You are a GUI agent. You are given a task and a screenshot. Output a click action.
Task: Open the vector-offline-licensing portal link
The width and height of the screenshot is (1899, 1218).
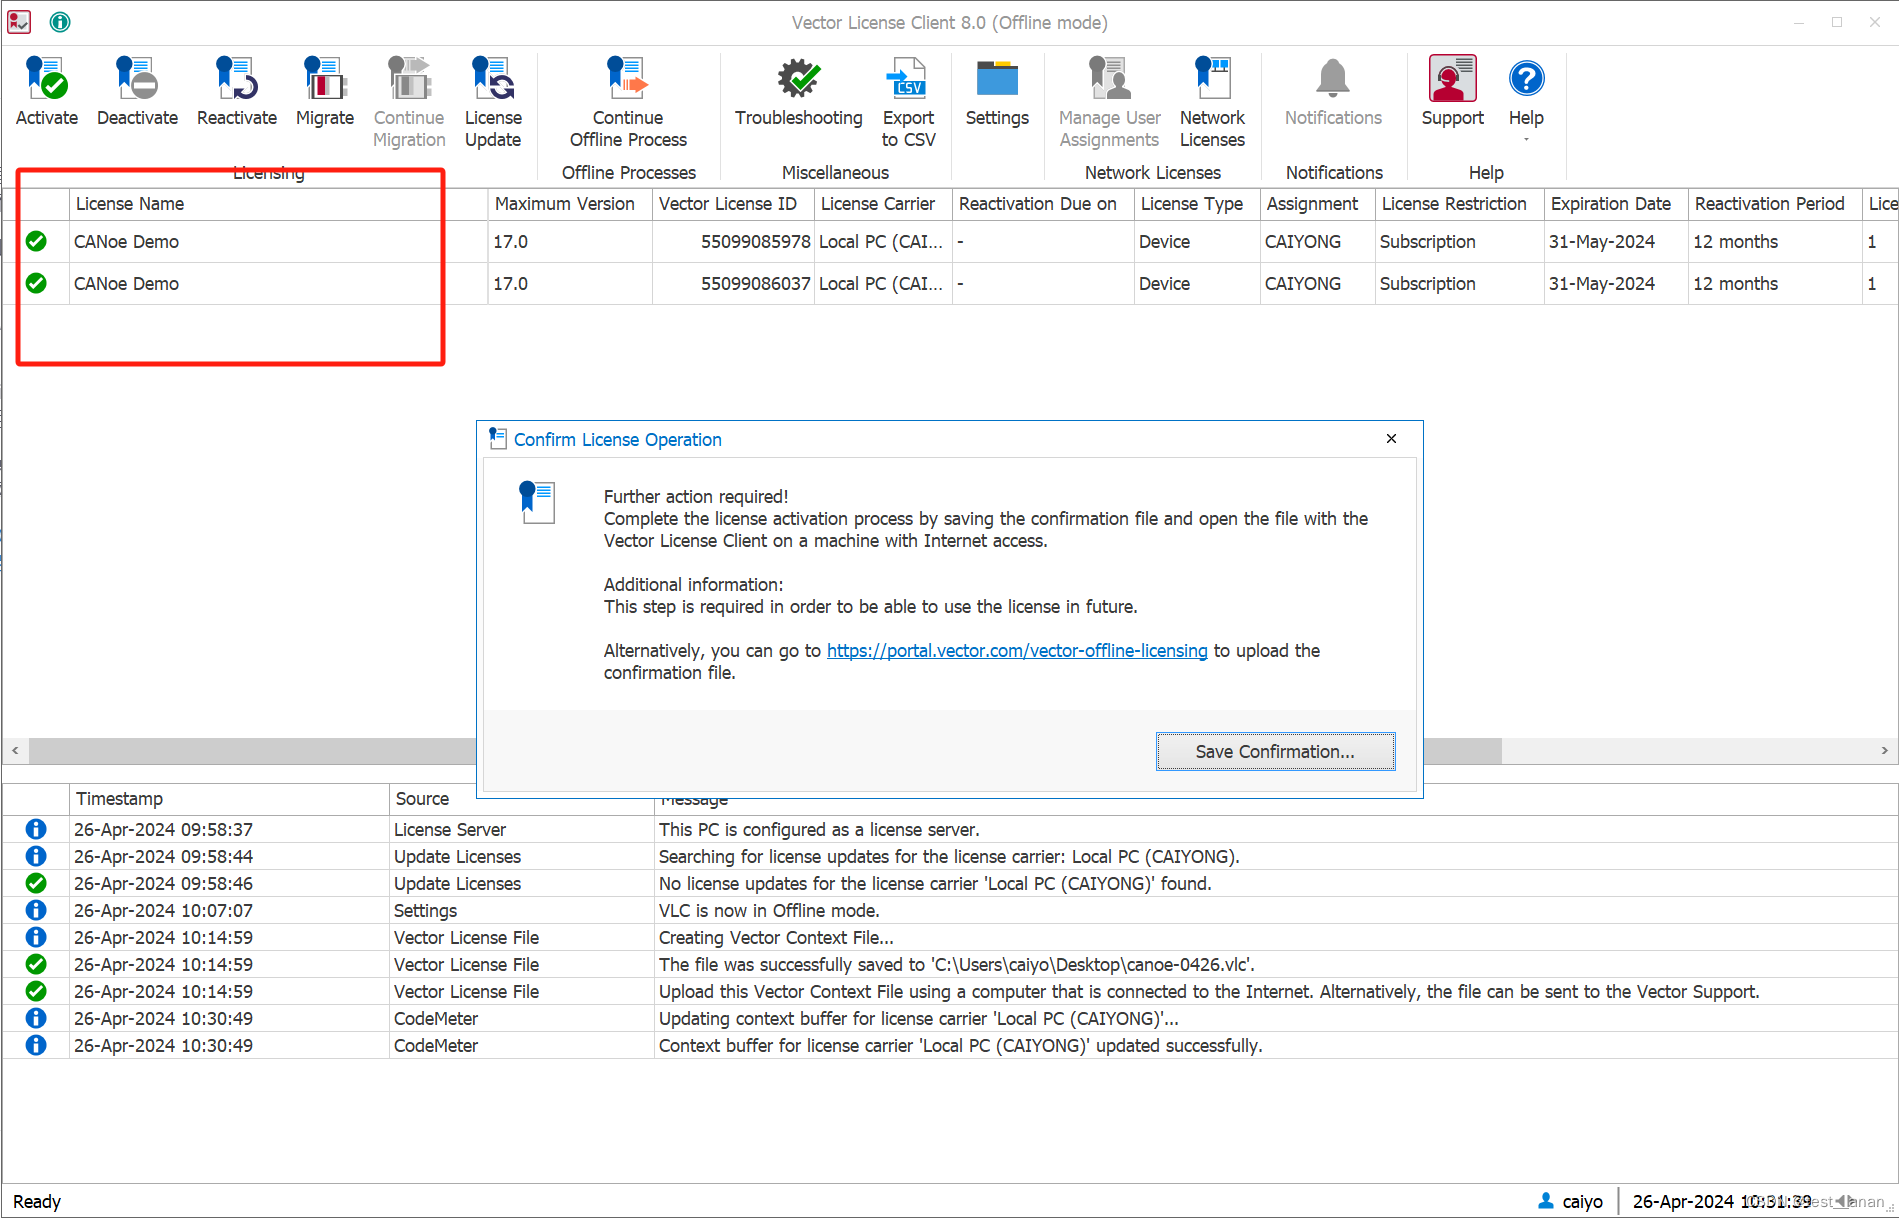[x=1017, y=650]
